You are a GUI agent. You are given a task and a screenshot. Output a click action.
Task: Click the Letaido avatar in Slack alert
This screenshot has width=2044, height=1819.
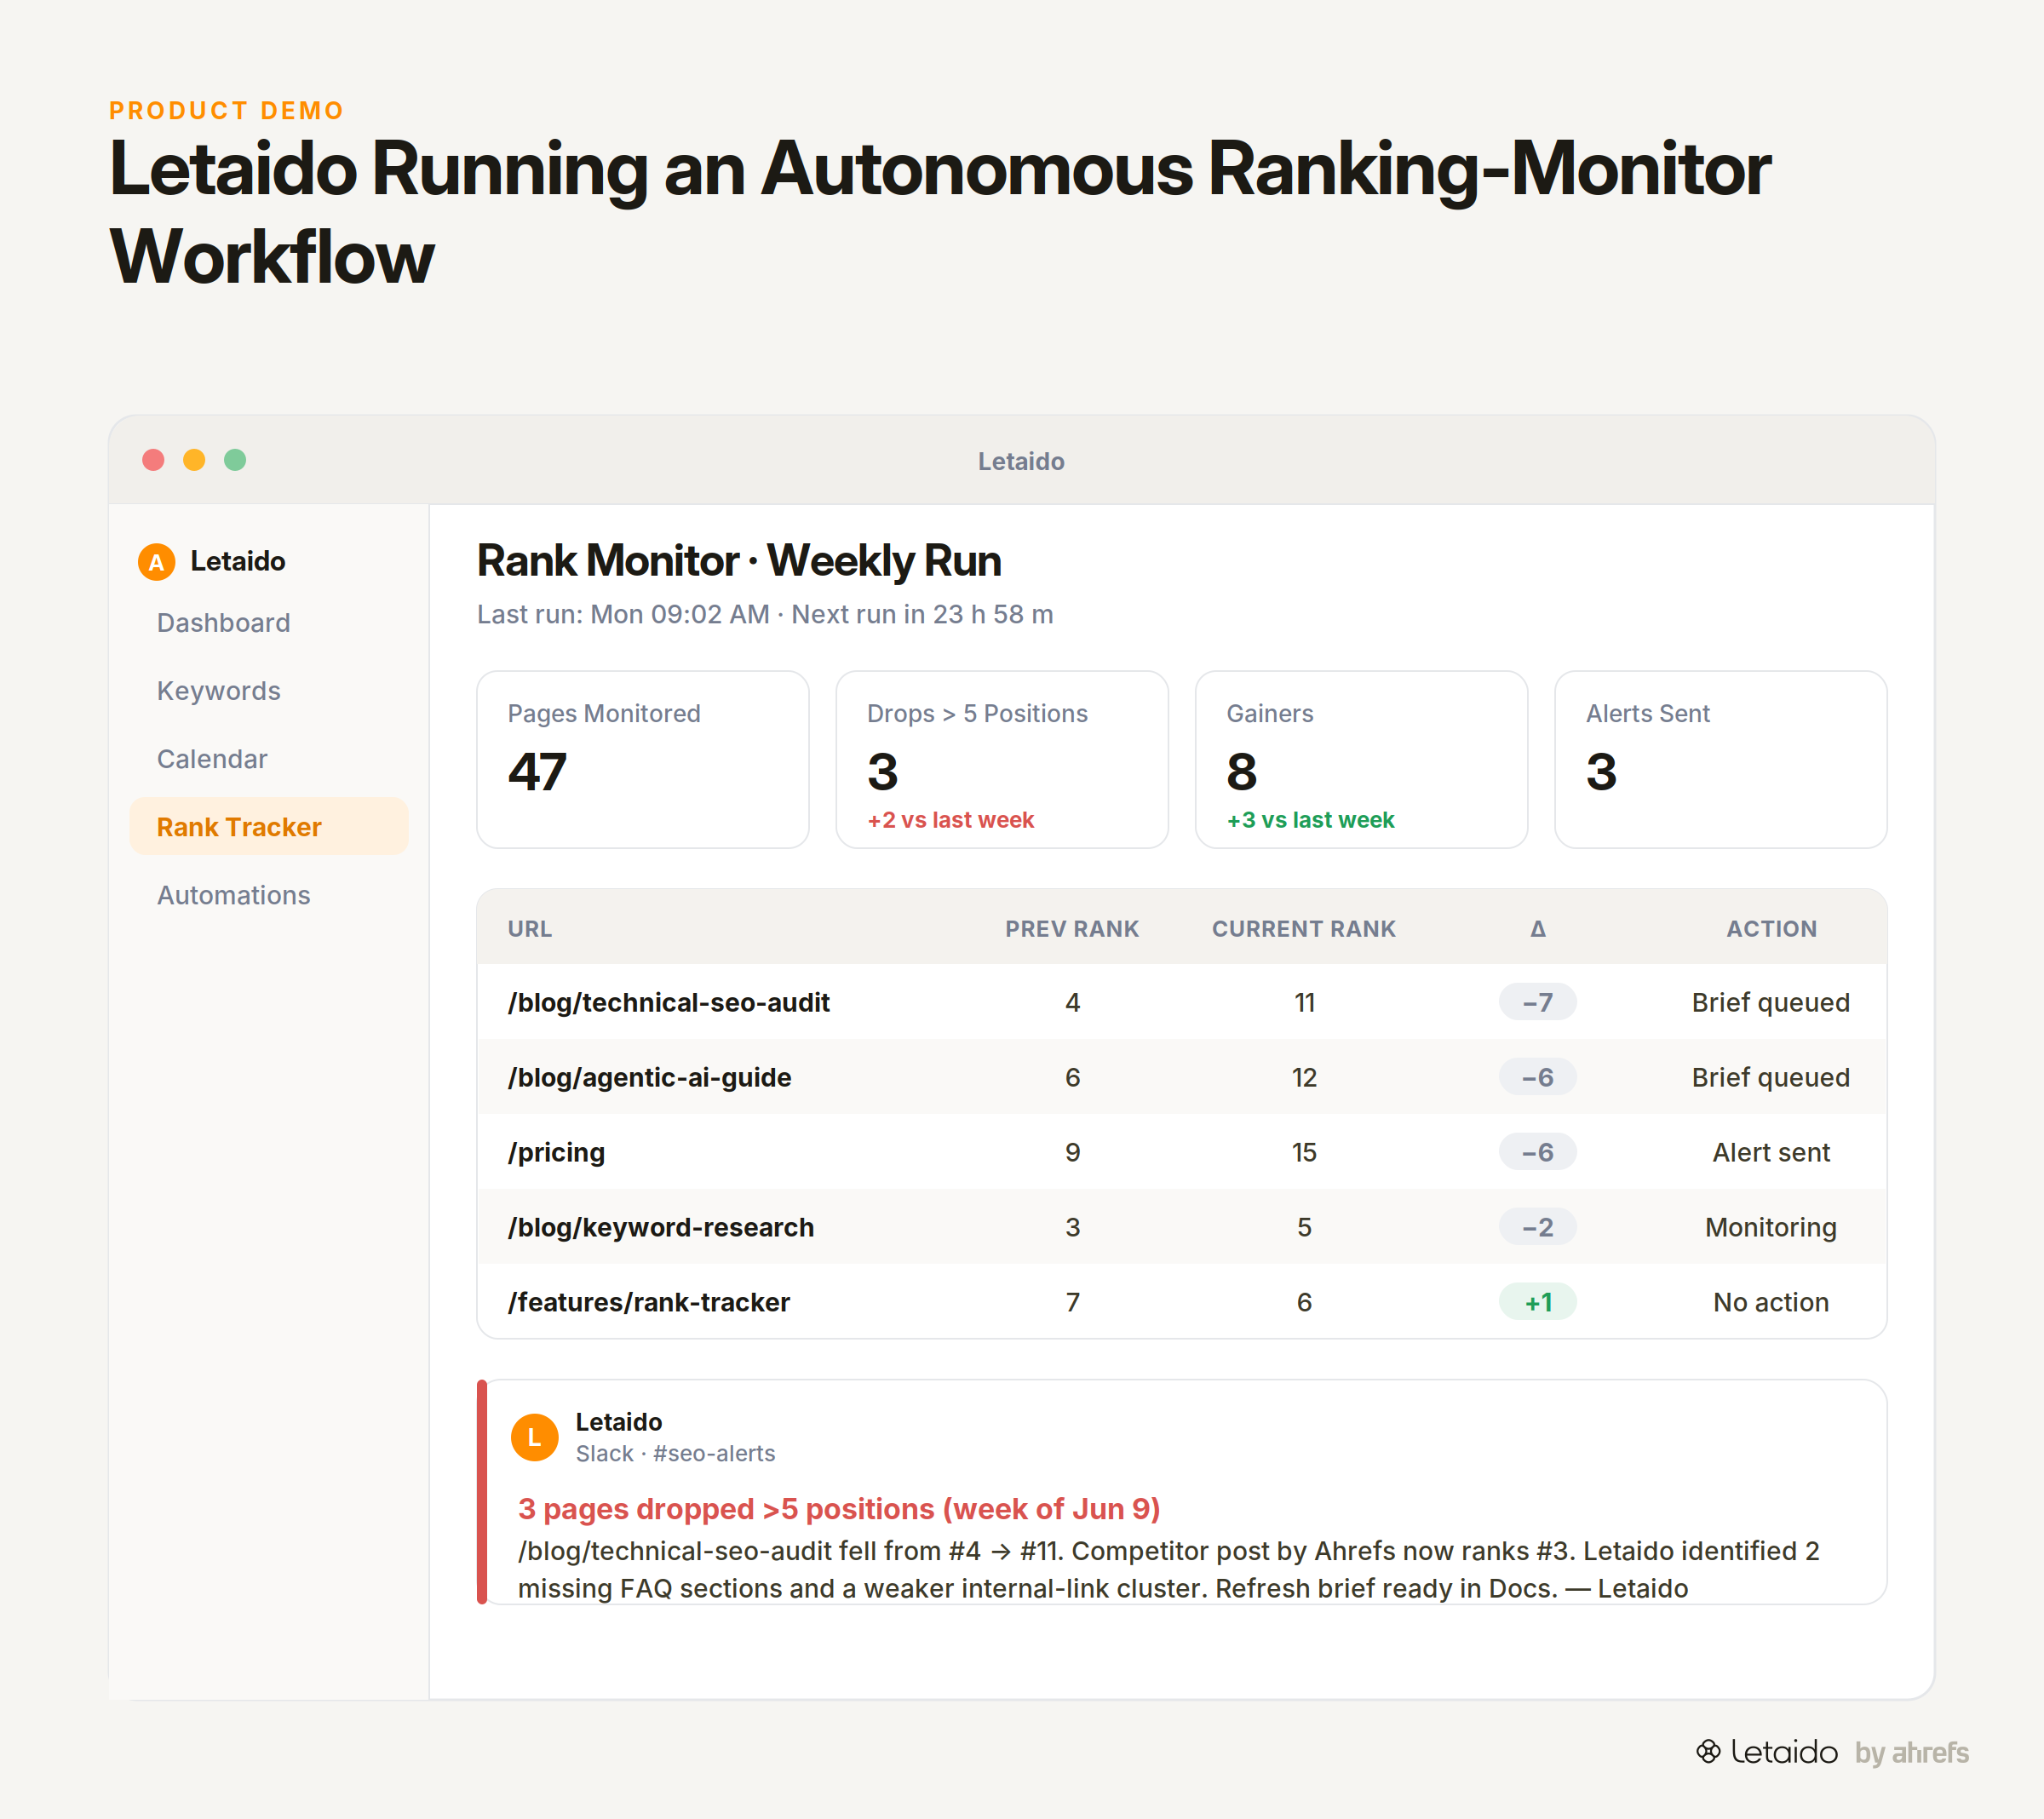(534, 1437)
